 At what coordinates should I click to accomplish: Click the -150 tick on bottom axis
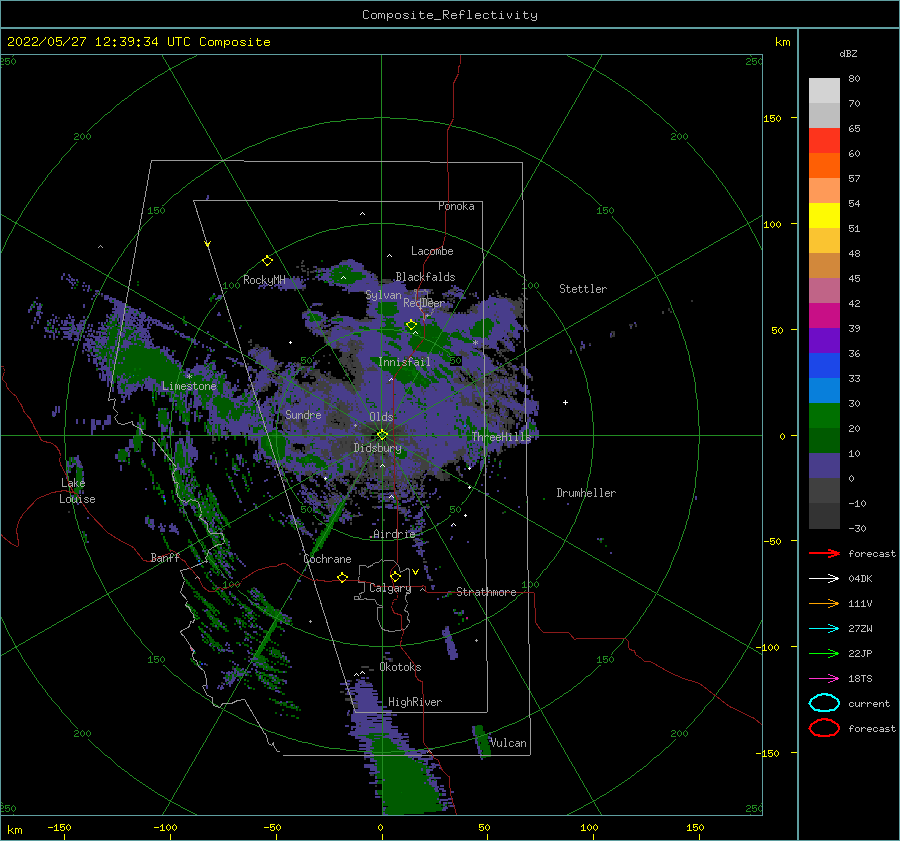(x=59, y=827)
